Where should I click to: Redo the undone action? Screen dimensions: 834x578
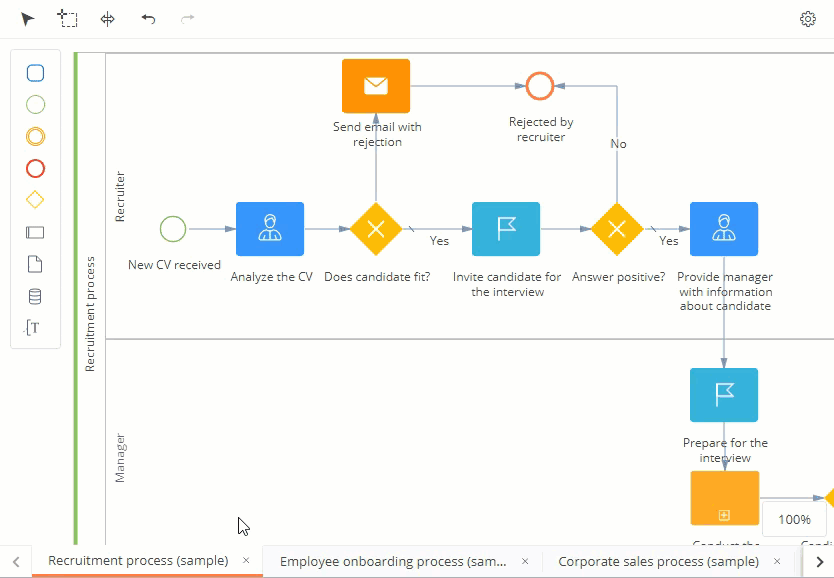click(x=187, y=19)
